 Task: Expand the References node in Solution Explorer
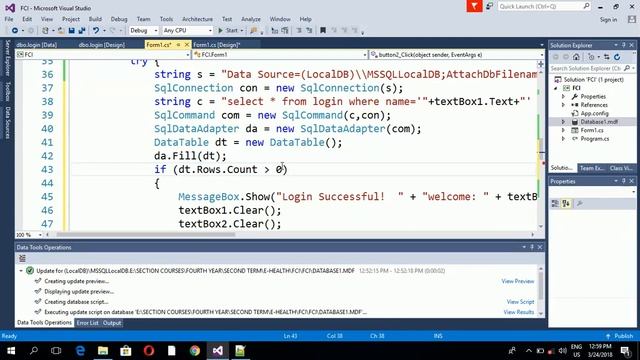click(x=563, y=105)
